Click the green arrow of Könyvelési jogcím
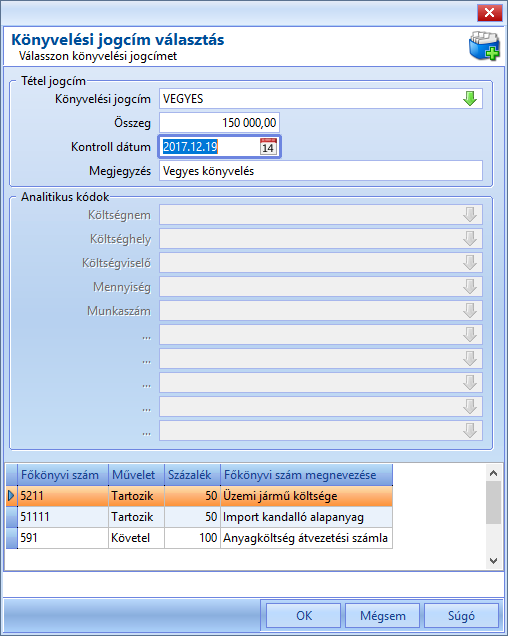The width and height of the screenshot is (508, 636). tap(470, 99)
